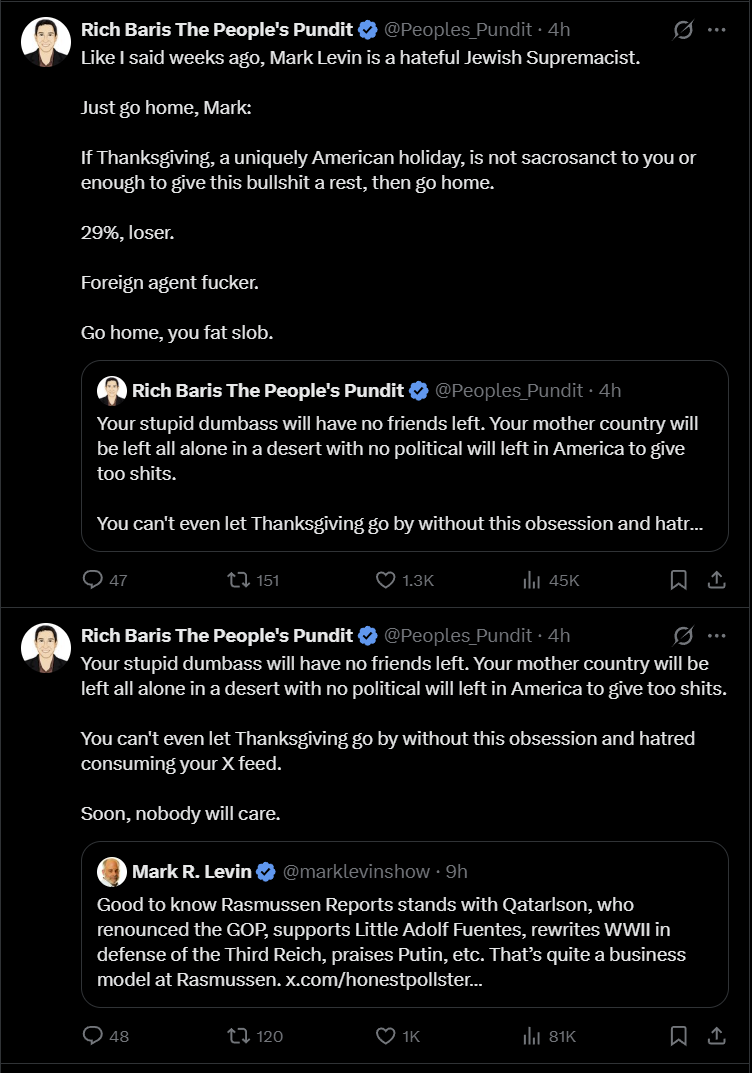Screen dimensions: 752x1073
Task: View analytics of first post showing 45K
Action: 551,580
